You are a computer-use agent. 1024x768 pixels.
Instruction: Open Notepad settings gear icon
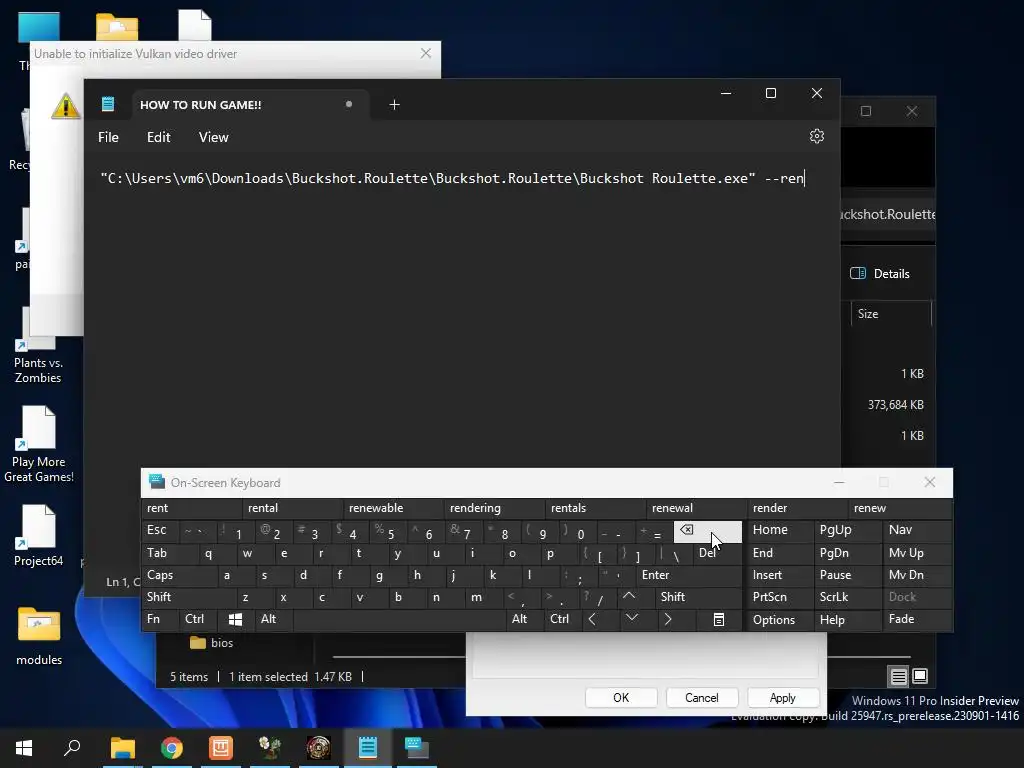[x=816, y=136]
